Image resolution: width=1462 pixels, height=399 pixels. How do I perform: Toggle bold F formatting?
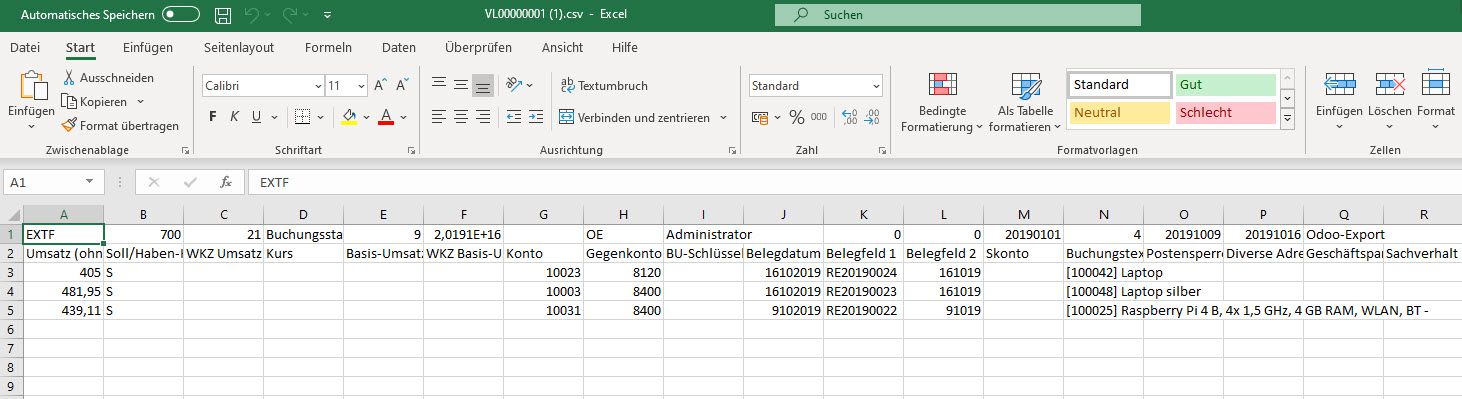pos(213,117)
